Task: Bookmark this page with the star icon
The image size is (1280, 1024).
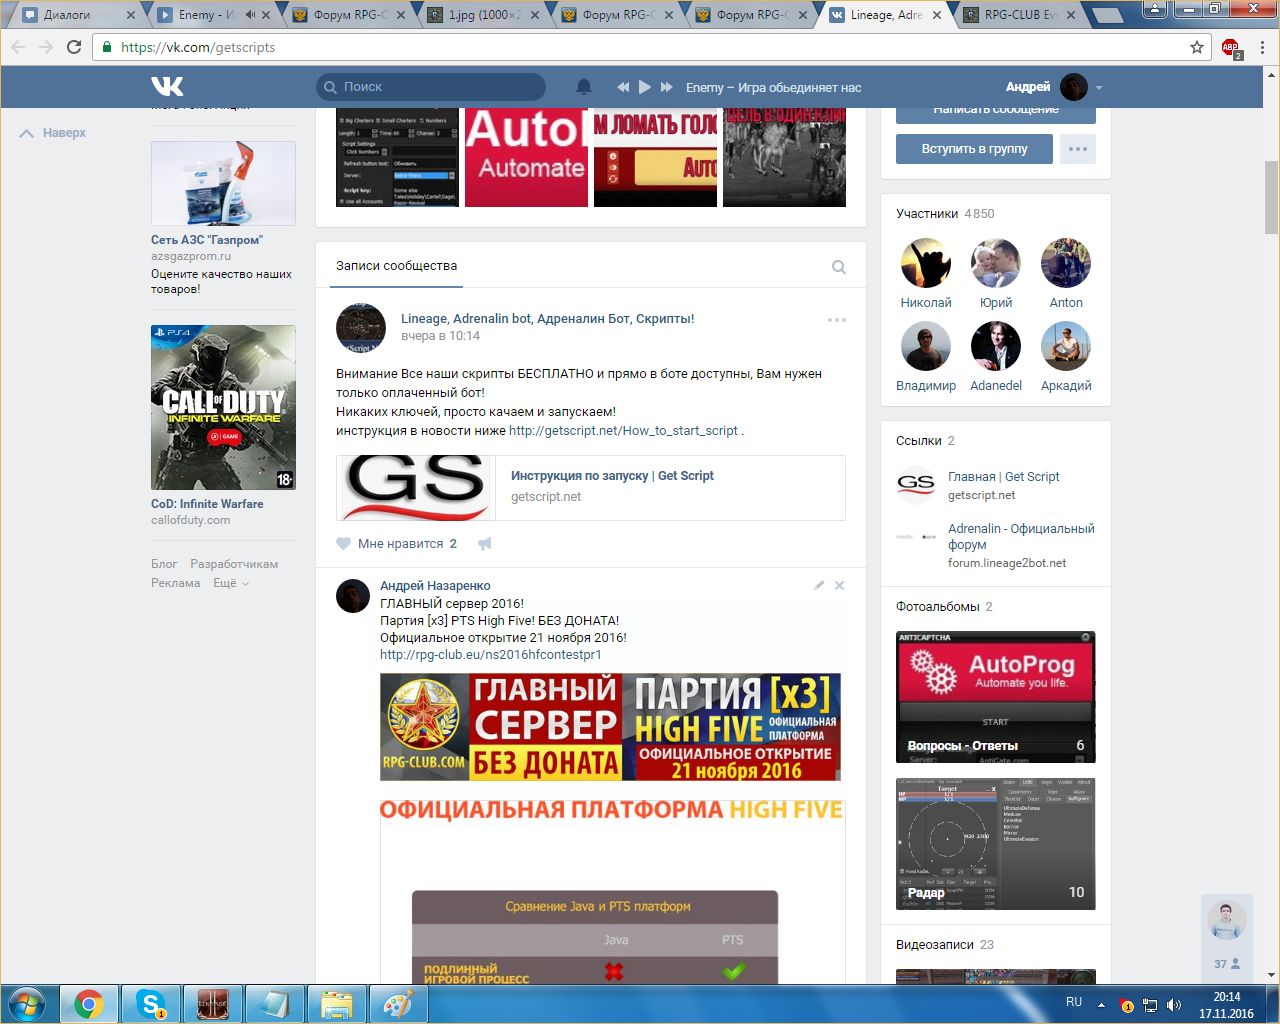Action: (1197, 47)
